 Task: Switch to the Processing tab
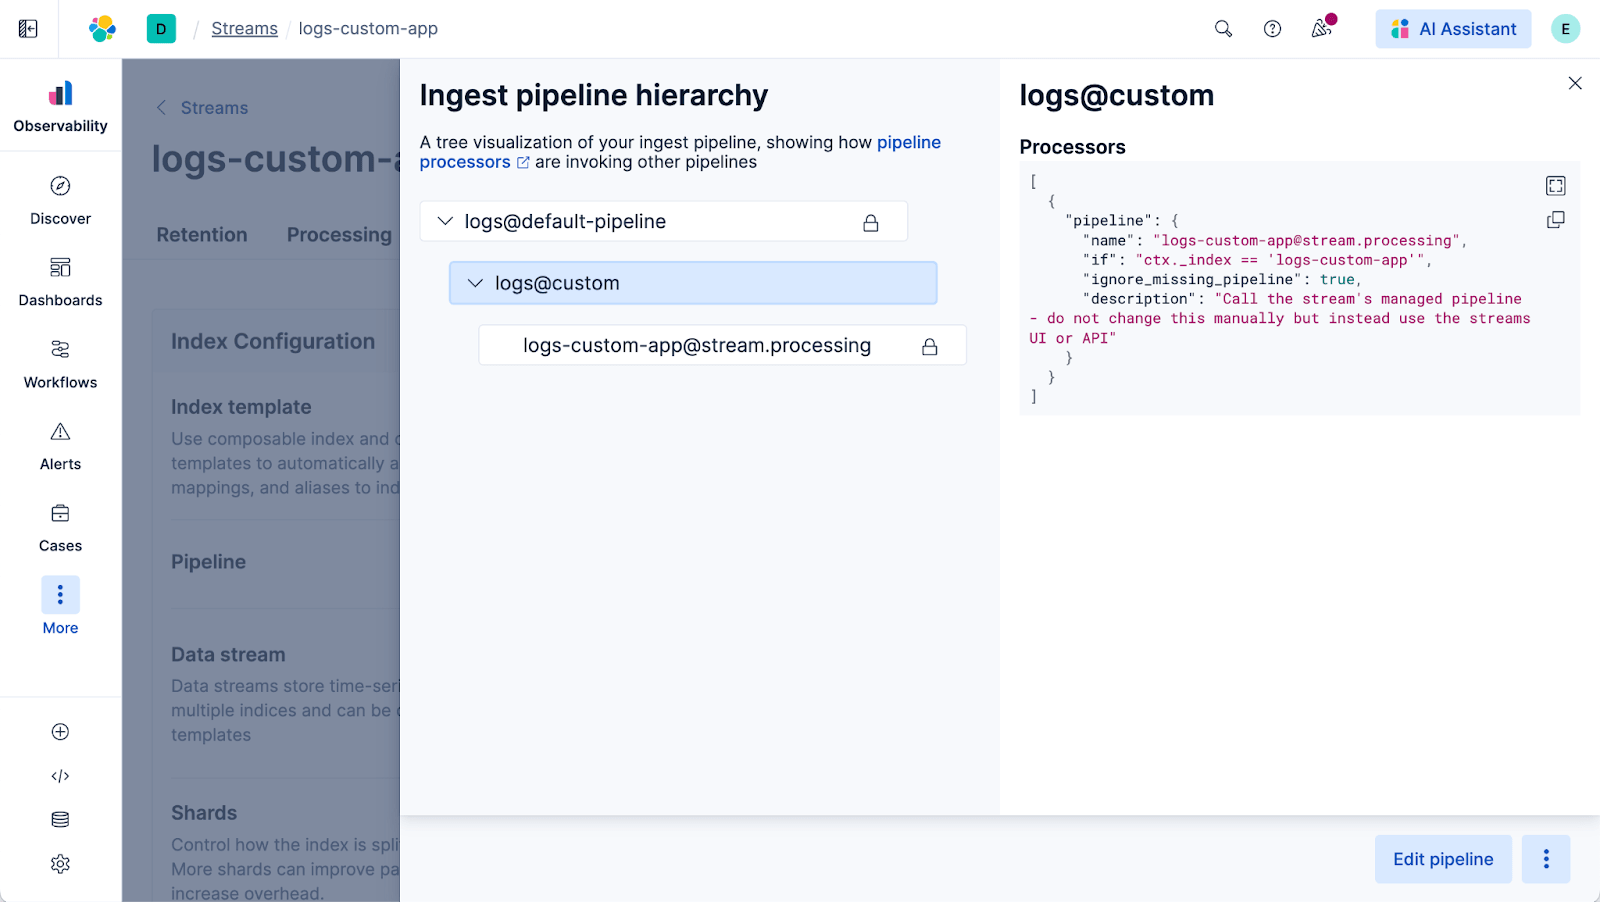tap(339, 235)
